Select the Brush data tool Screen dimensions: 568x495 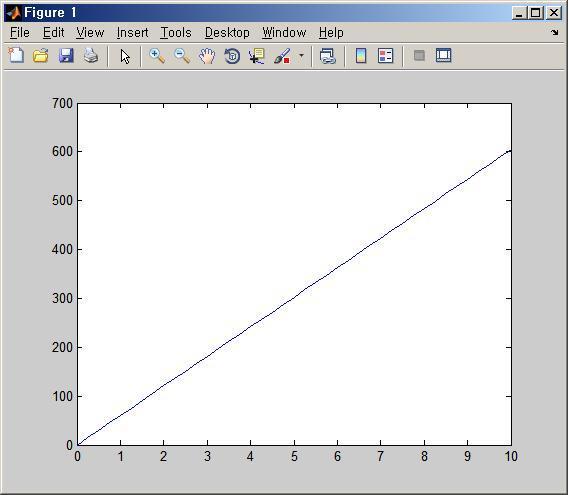282,56
